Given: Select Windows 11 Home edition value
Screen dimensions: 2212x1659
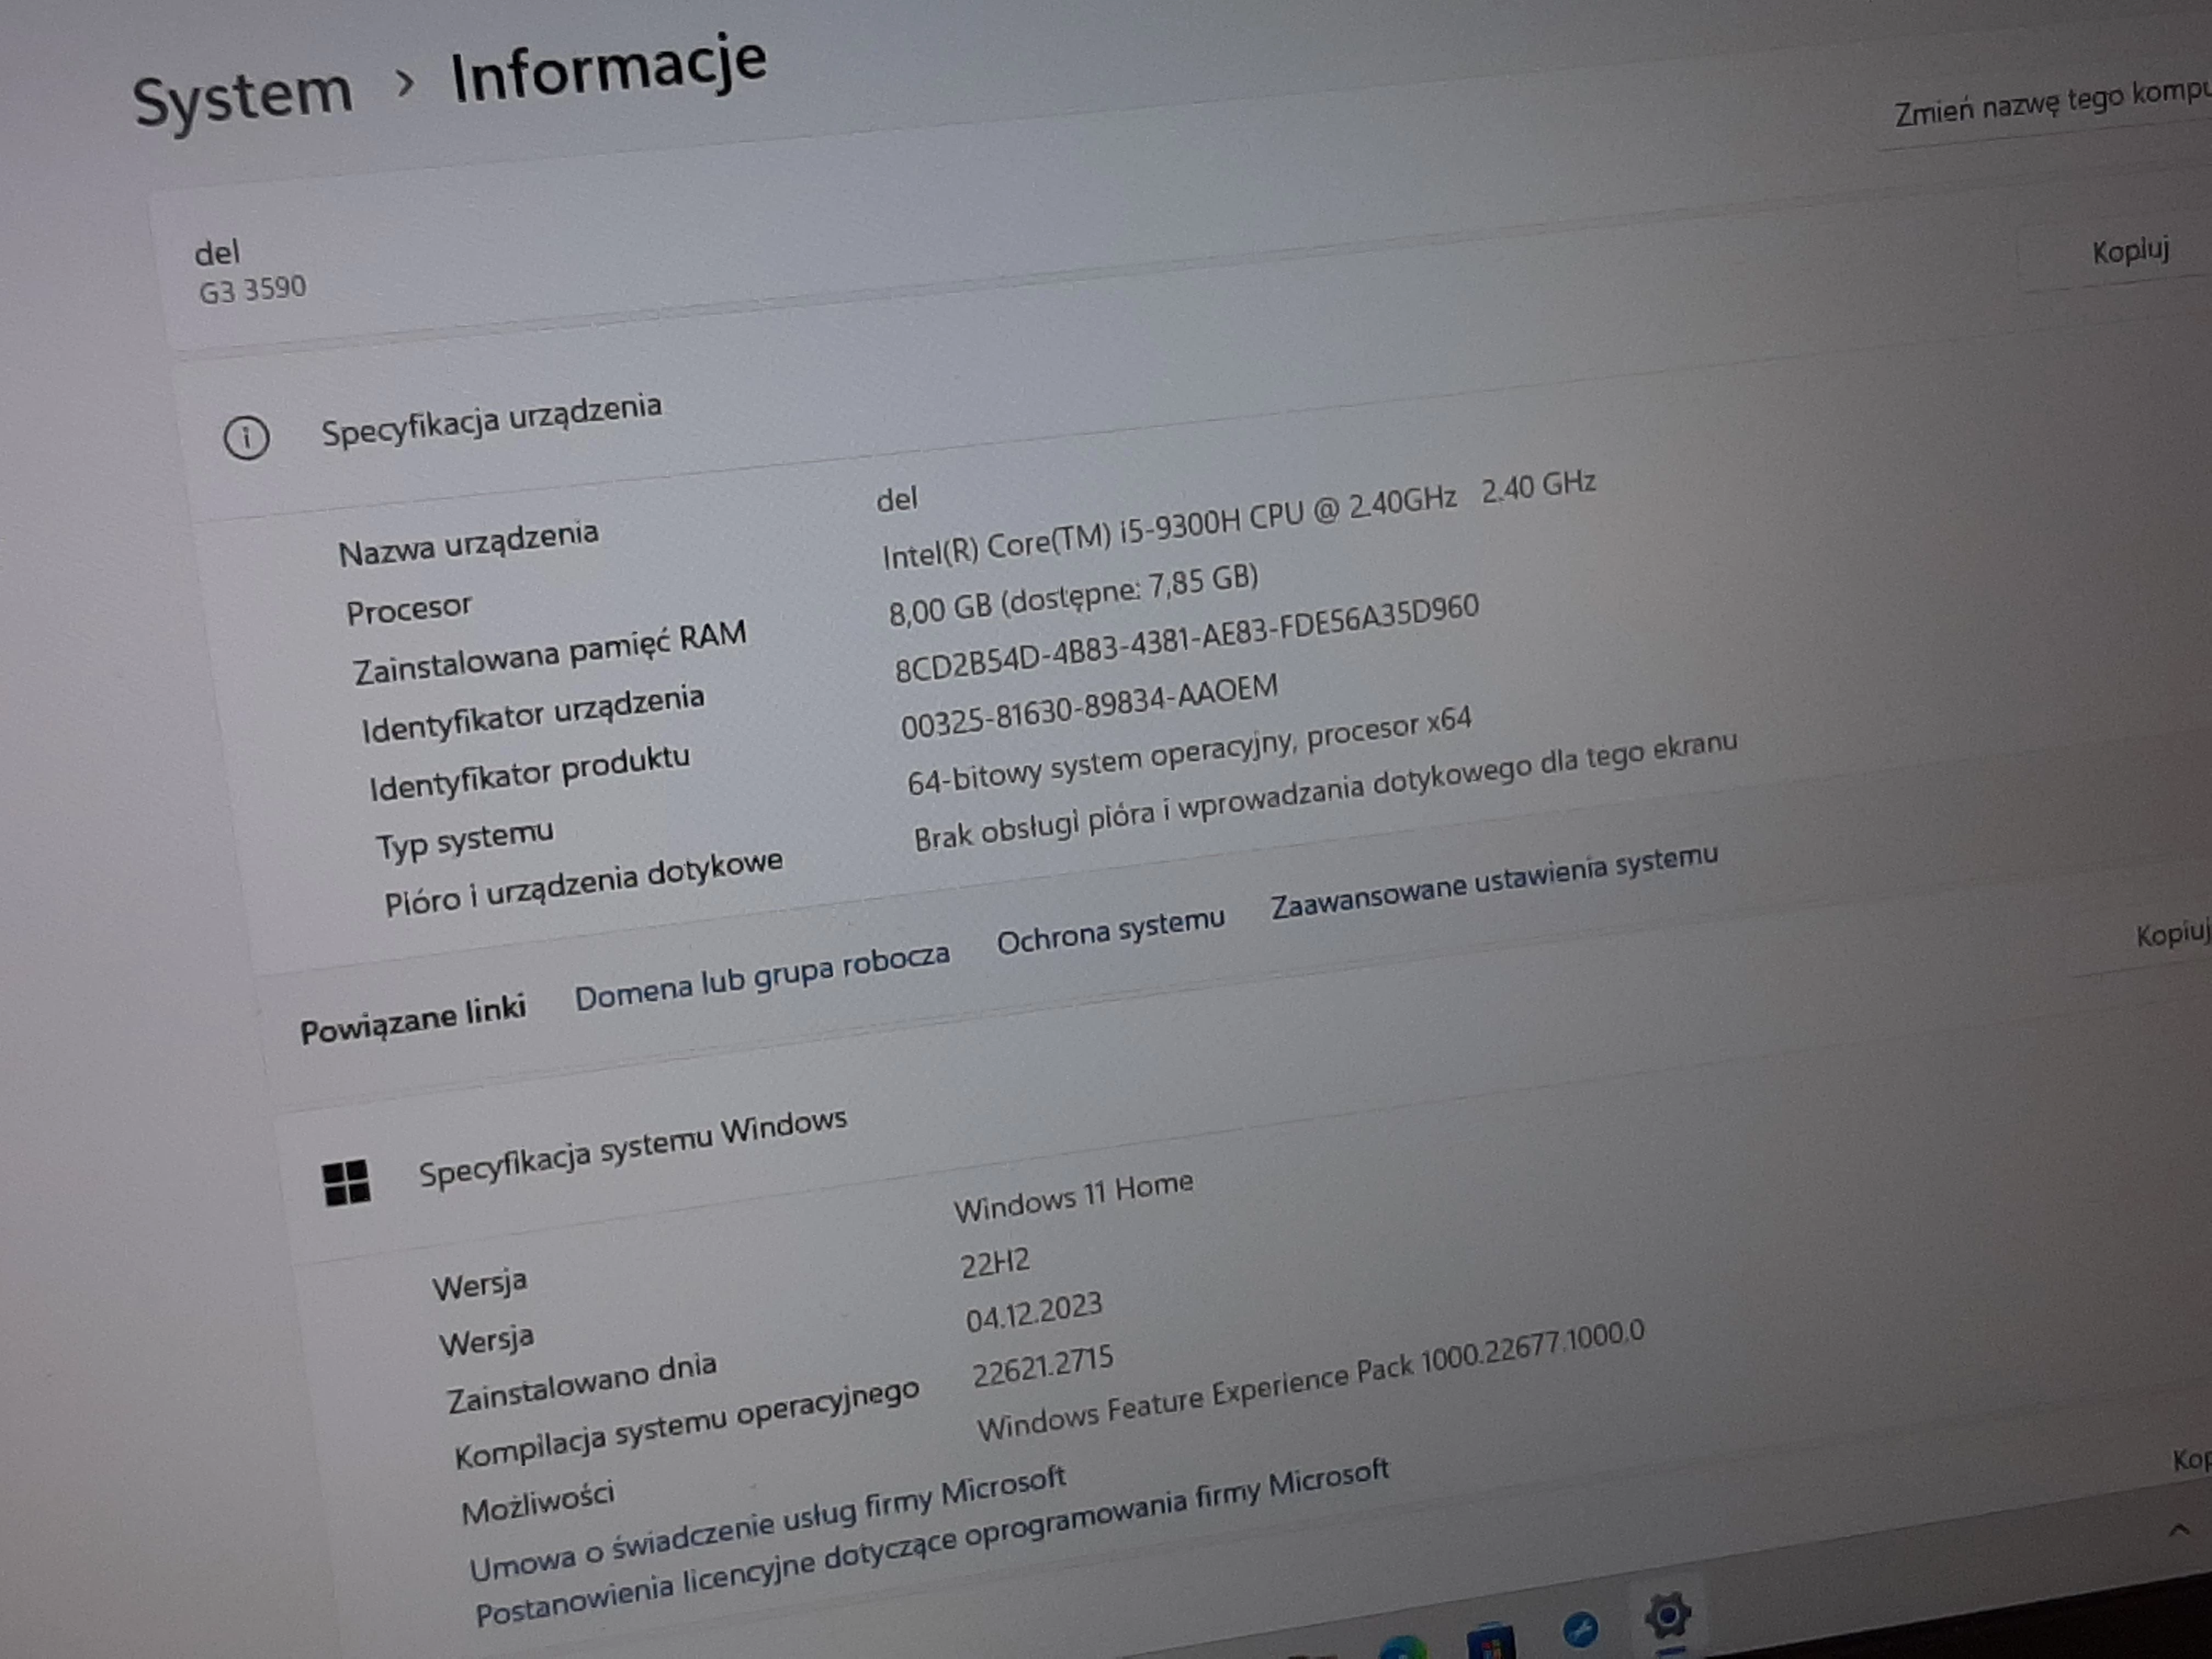Looking at the screenshot, I should pyautogui.click(x=1073, y=1197).
